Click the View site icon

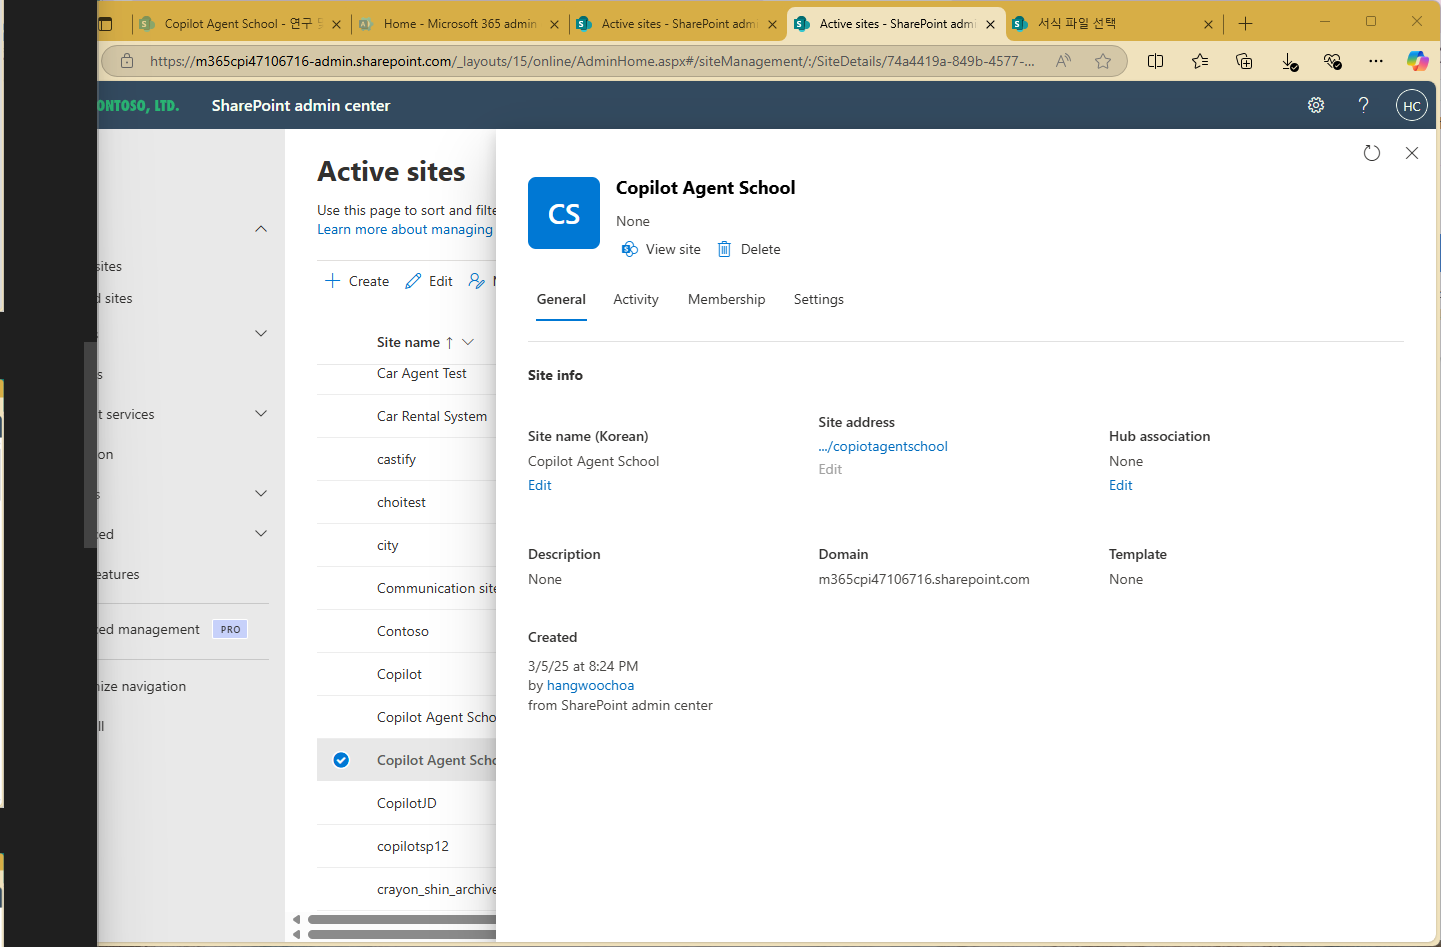(x=629, y=249)
